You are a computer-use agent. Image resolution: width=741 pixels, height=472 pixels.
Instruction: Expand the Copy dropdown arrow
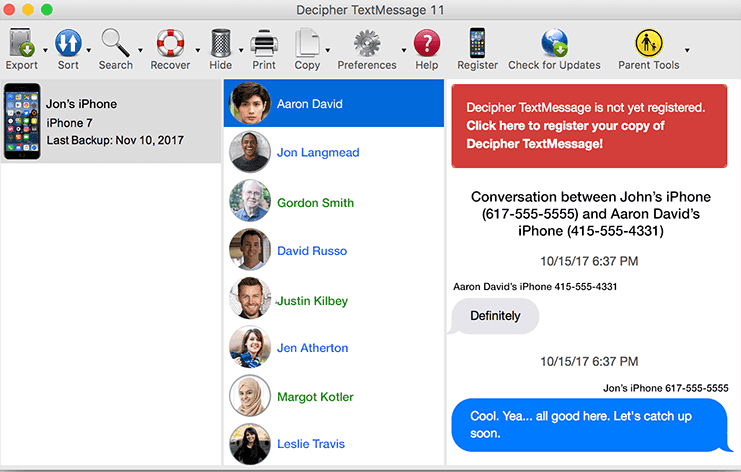pos(327,50)
